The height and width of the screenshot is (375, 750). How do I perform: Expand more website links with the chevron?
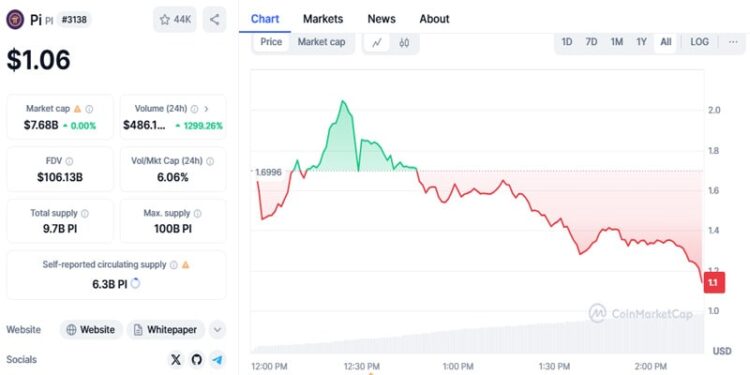click(218, 330)
